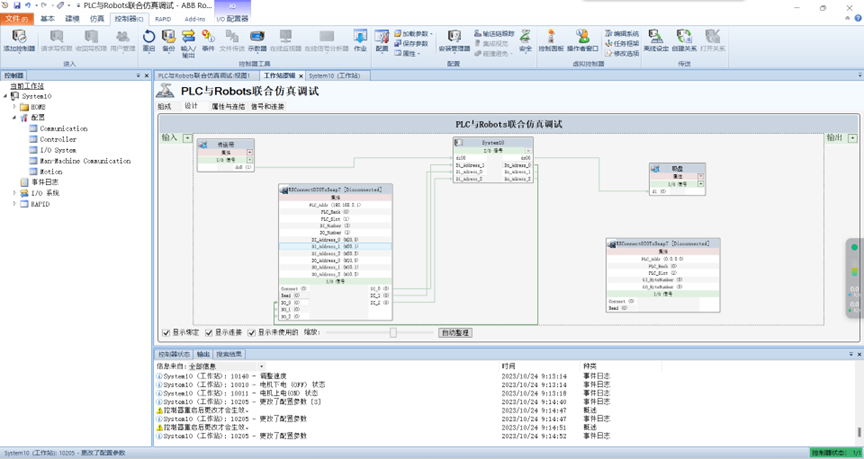Switch to the Add-Ins ribbon tab

pyautogui.click(x=195, y=19)
